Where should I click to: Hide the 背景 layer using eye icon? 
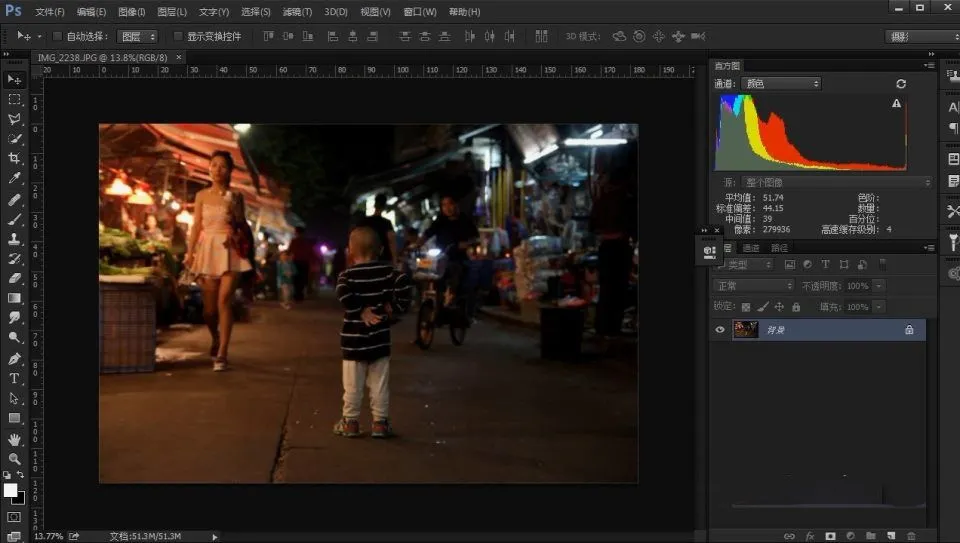pyautogui.click(x=719, y=329)
